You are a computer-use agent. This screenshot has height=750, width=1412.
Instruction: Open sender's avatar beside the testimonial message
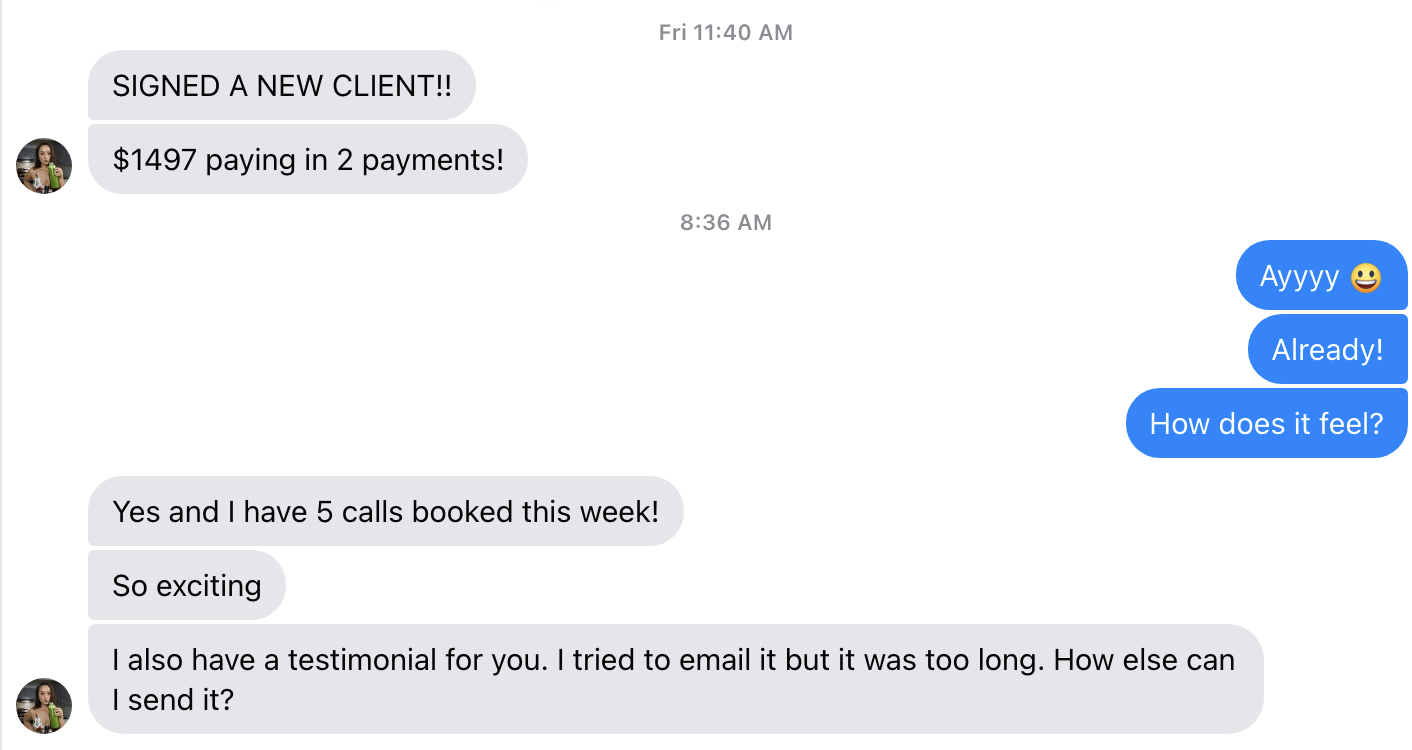(44, 706)
